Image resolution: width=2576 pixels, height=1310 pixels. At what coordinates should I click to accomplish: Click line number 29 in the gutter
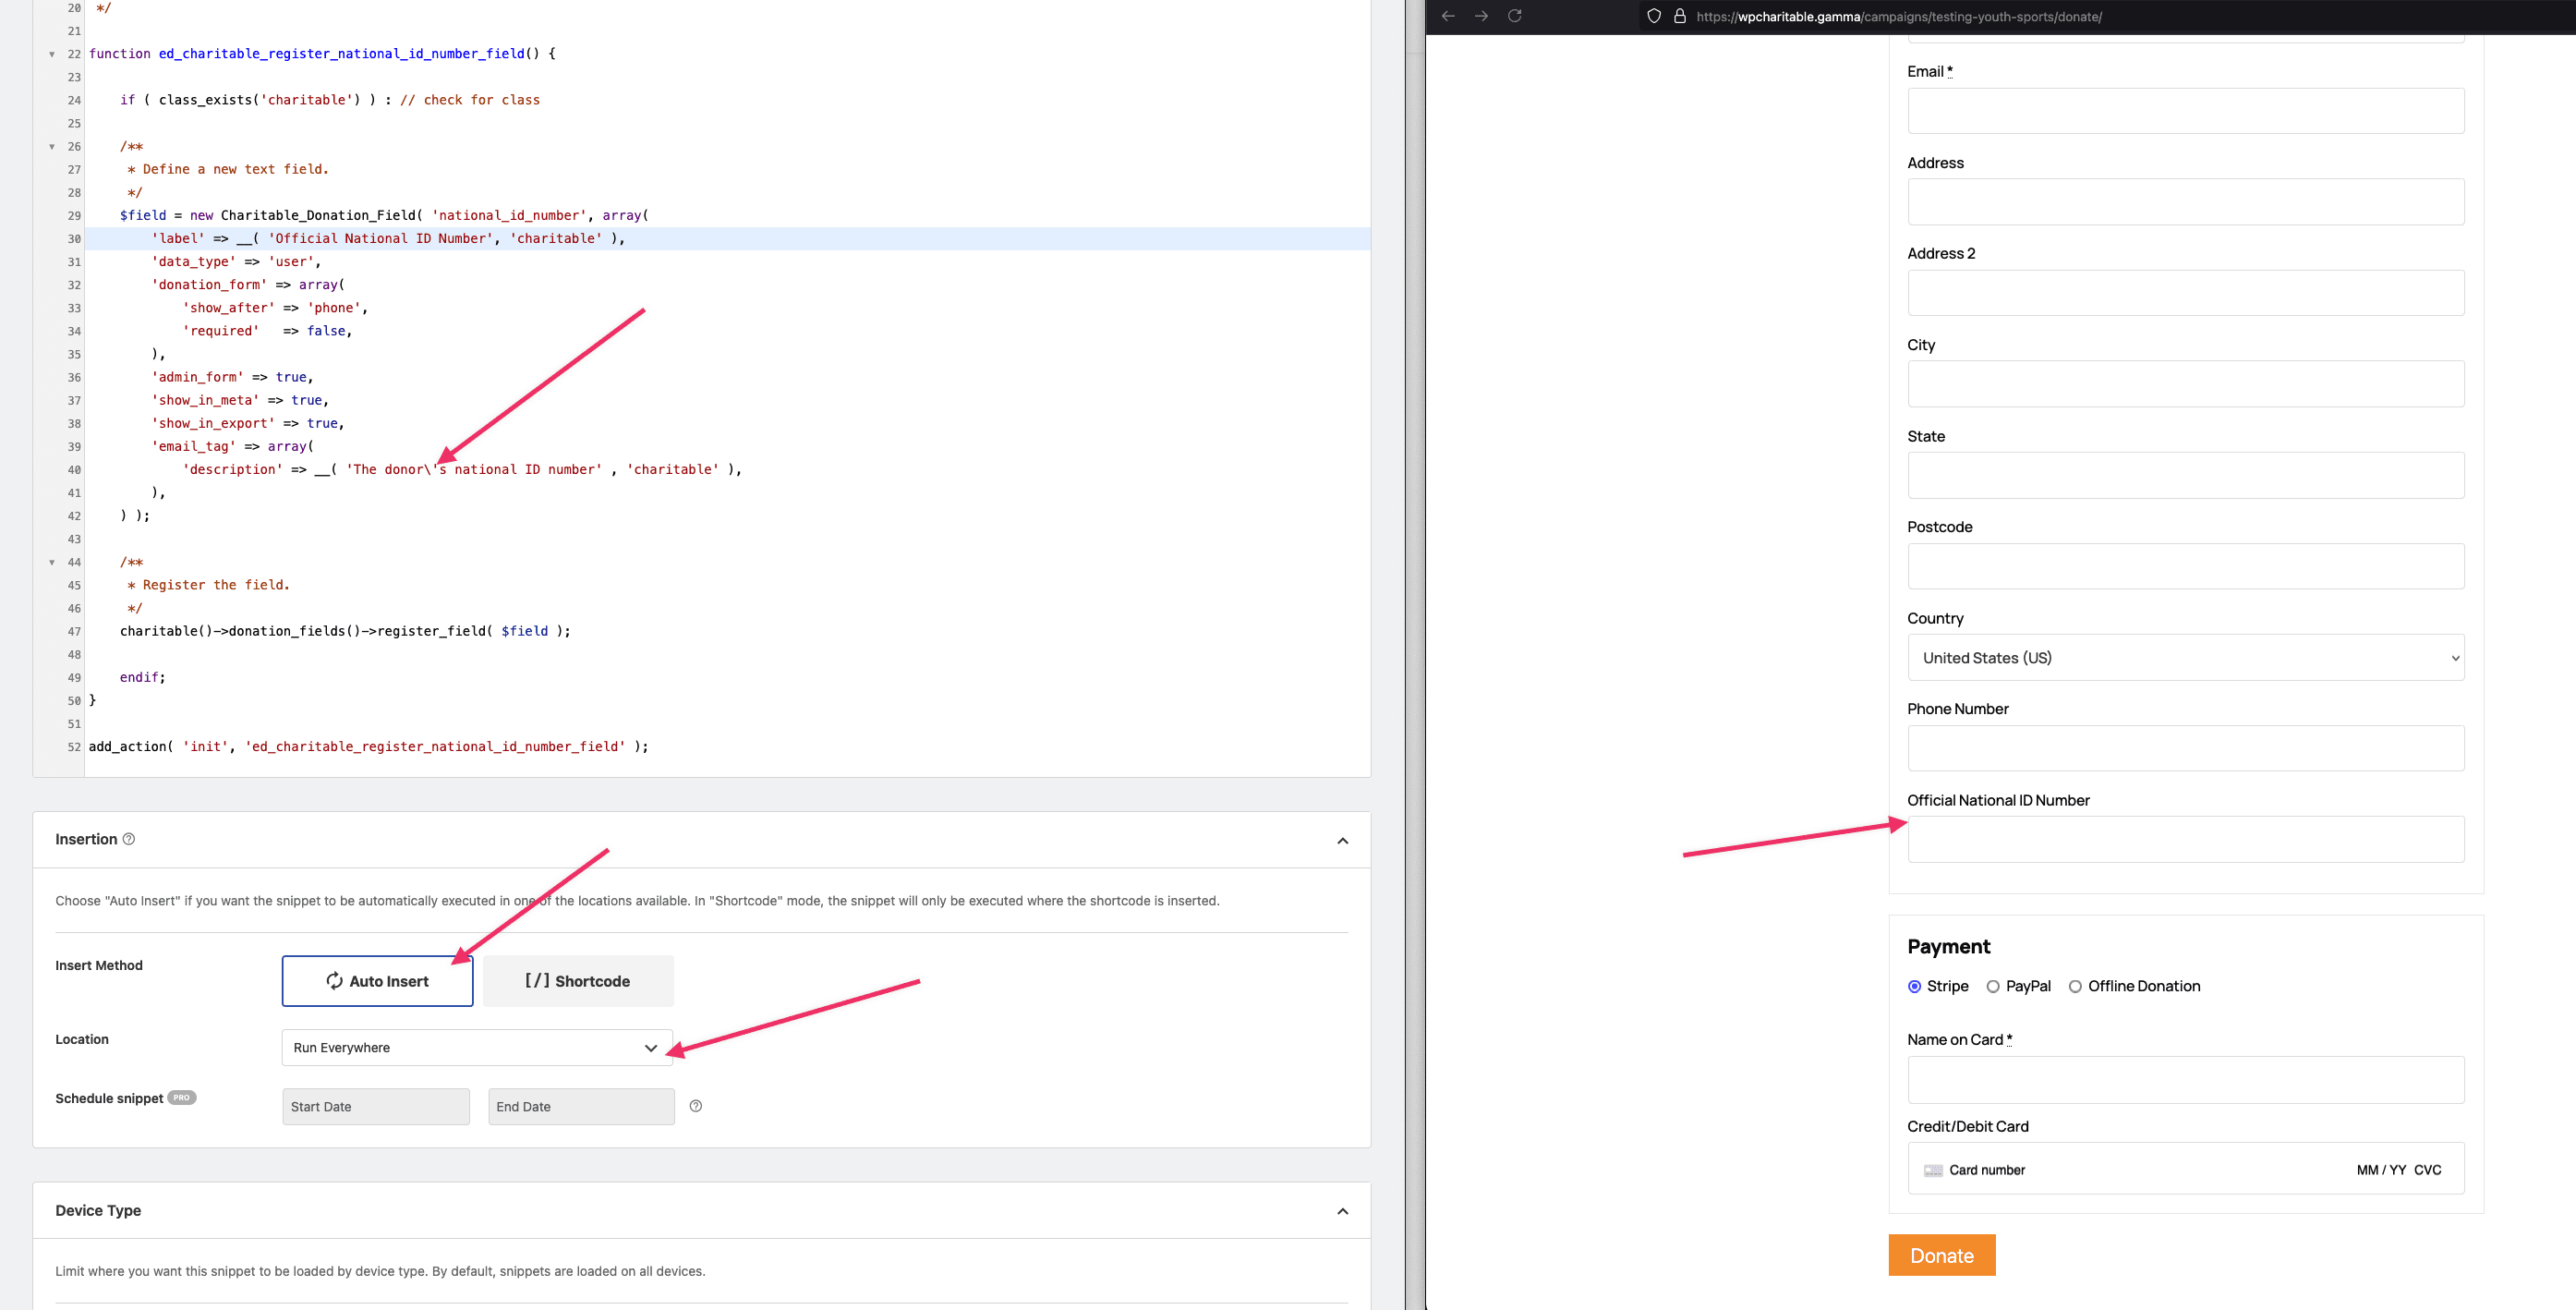74,216
